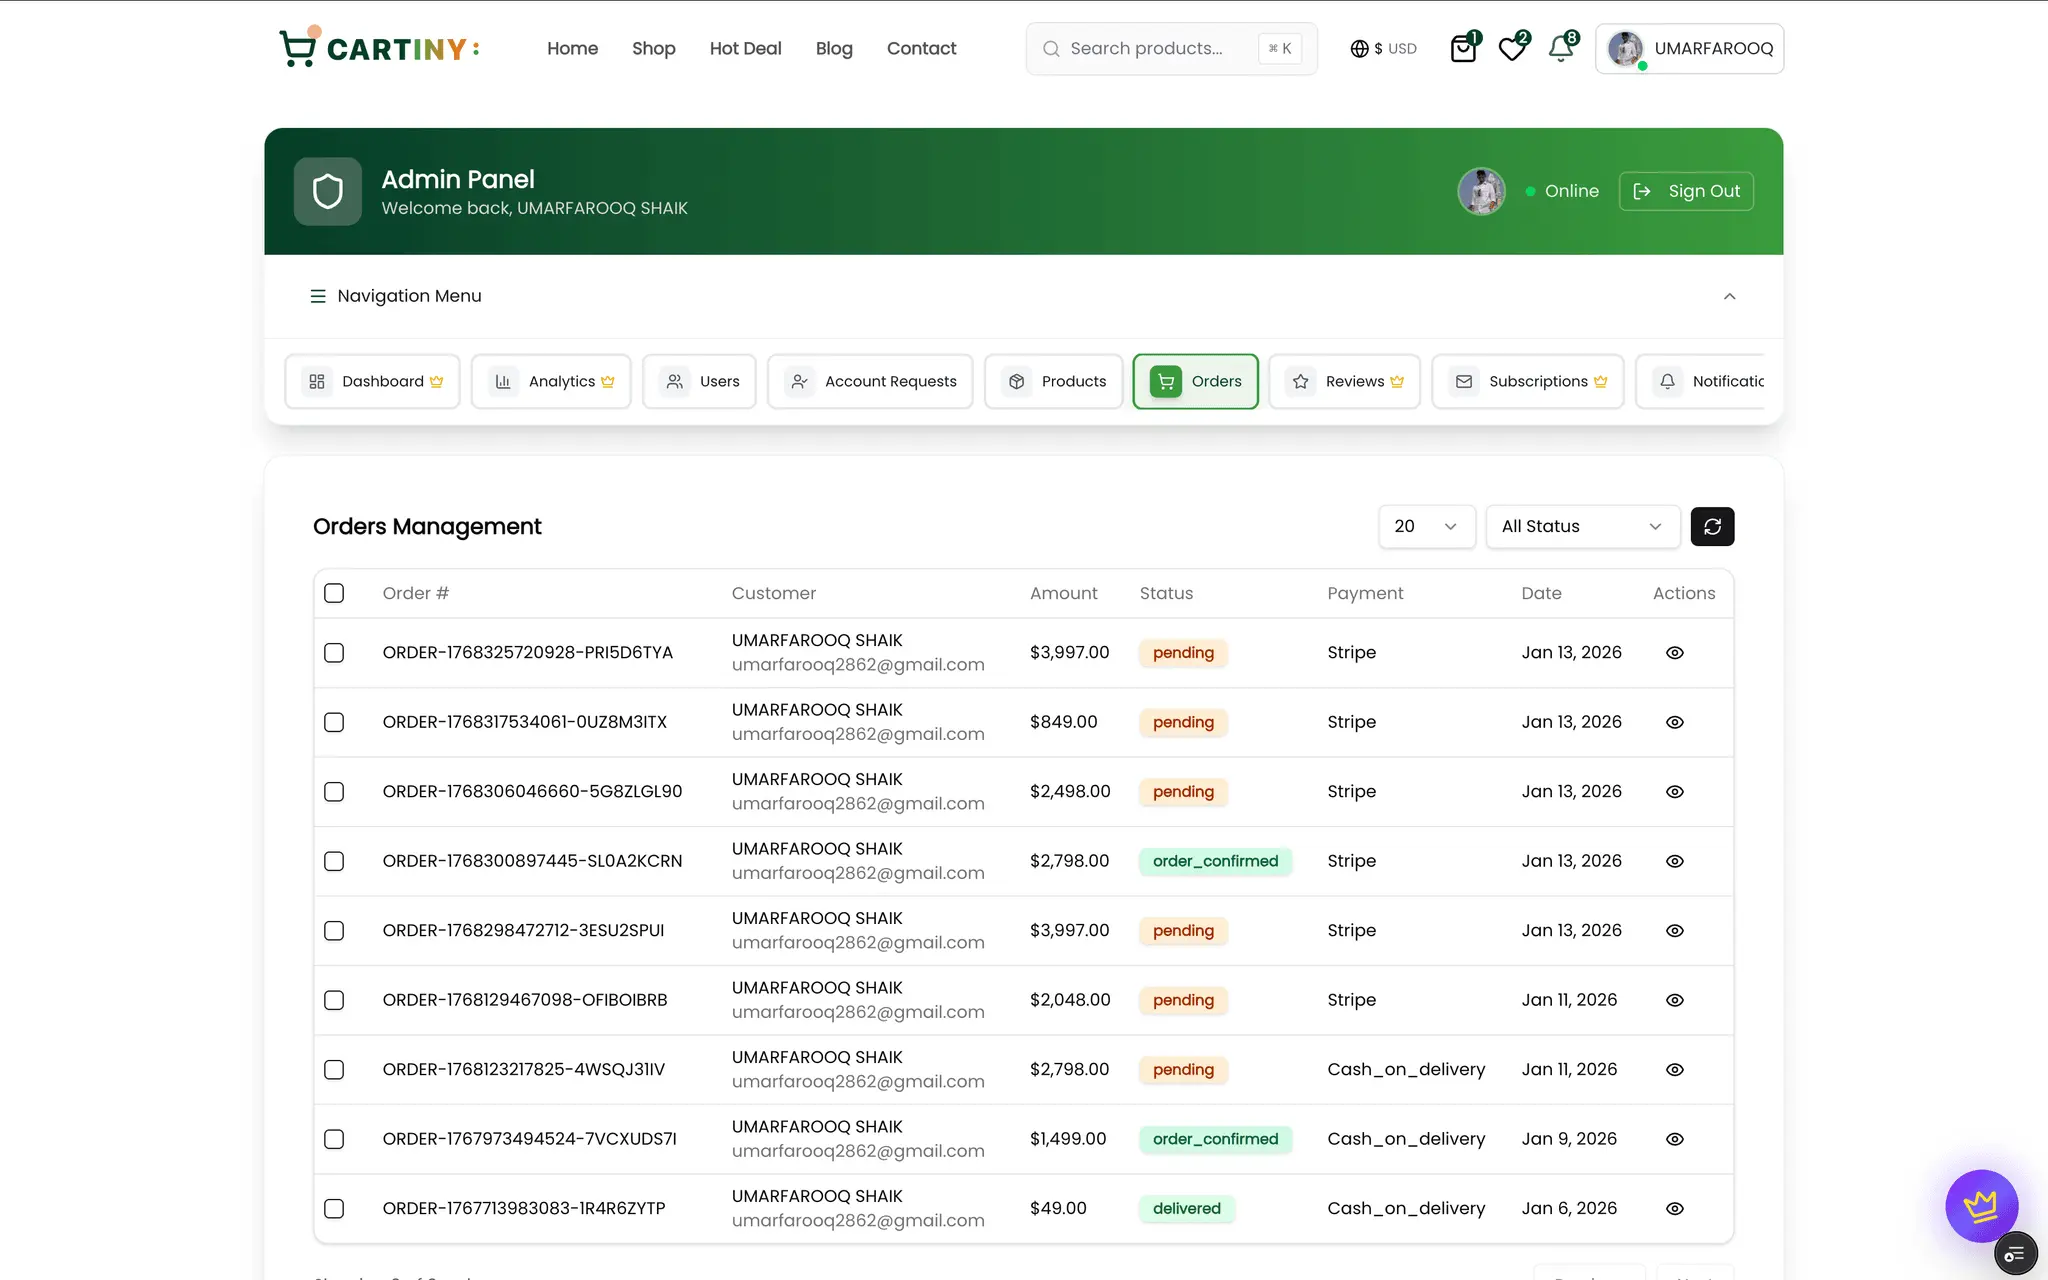Click the Online status indicator
This screenshot has height=1280, width=2048.
tap(1562, 191)
